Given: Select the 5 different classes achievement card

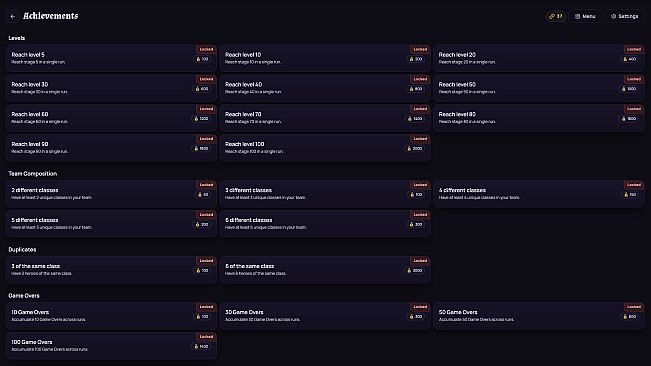Looking at the screenshot, I should click(x=111, y=224).
